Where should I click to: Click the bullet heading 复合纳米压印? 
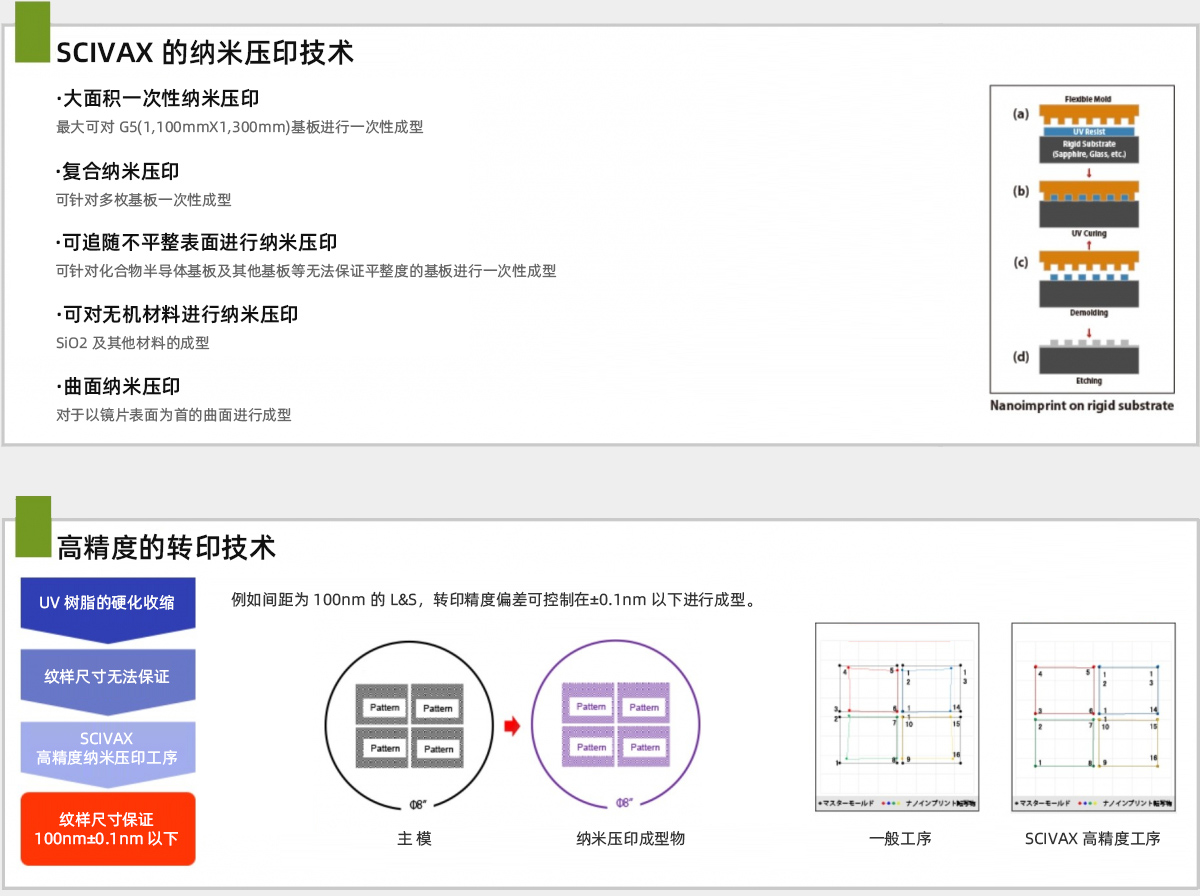(118, 171)
